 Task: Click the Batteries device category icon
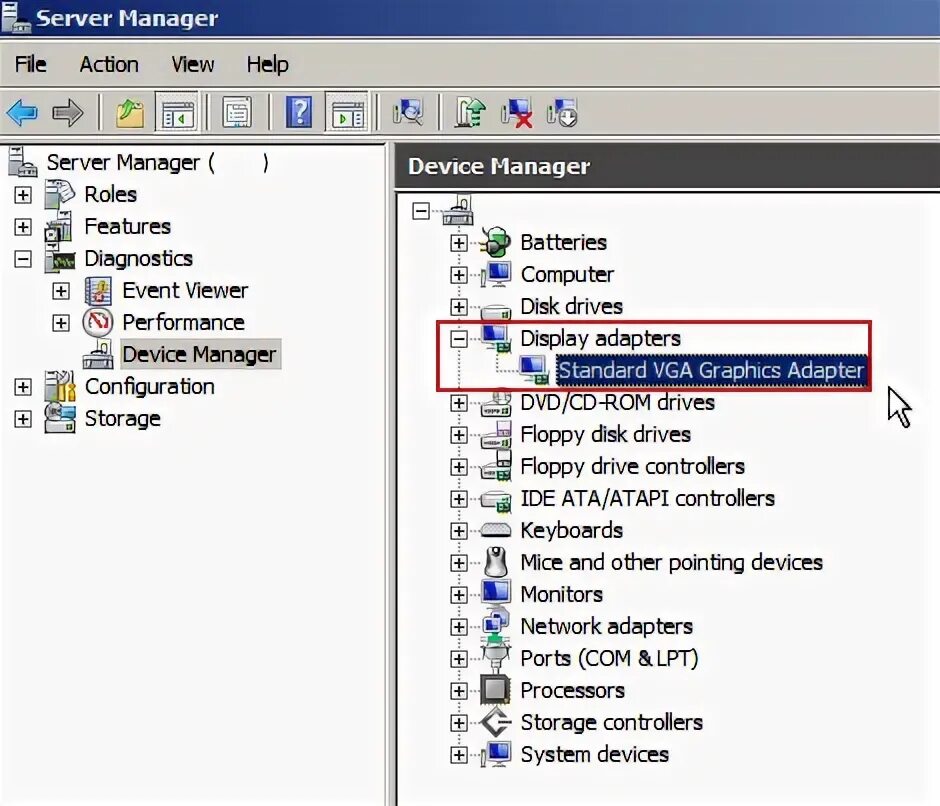tap(495, 242)
